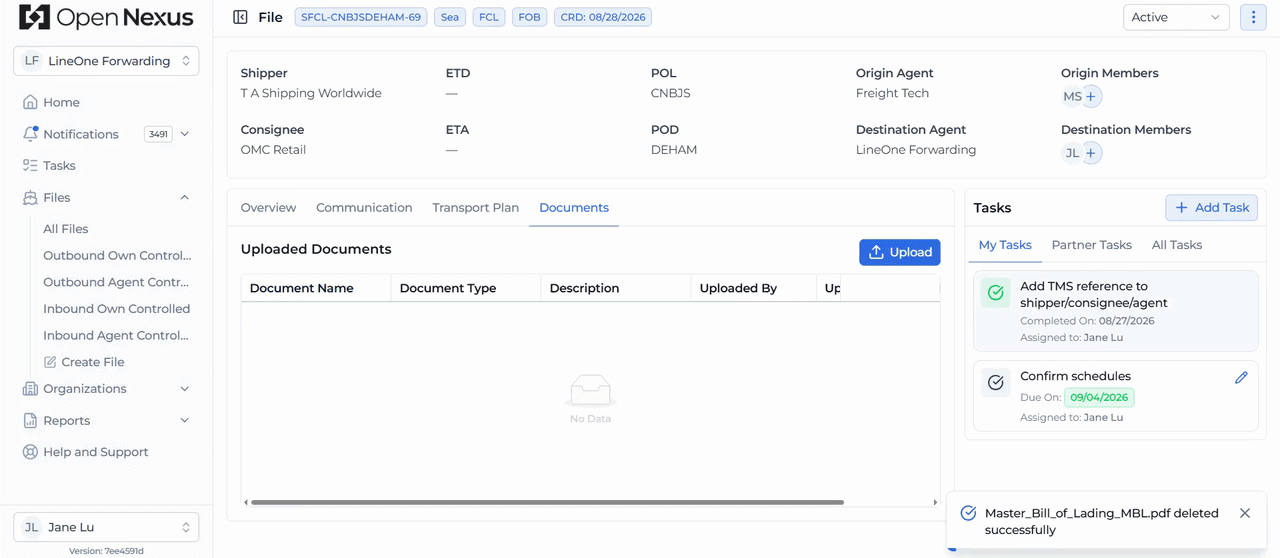Click Freight Tech origin agent
The height and width of the screenshot is (558, 1280).
(x=892, y=93)
